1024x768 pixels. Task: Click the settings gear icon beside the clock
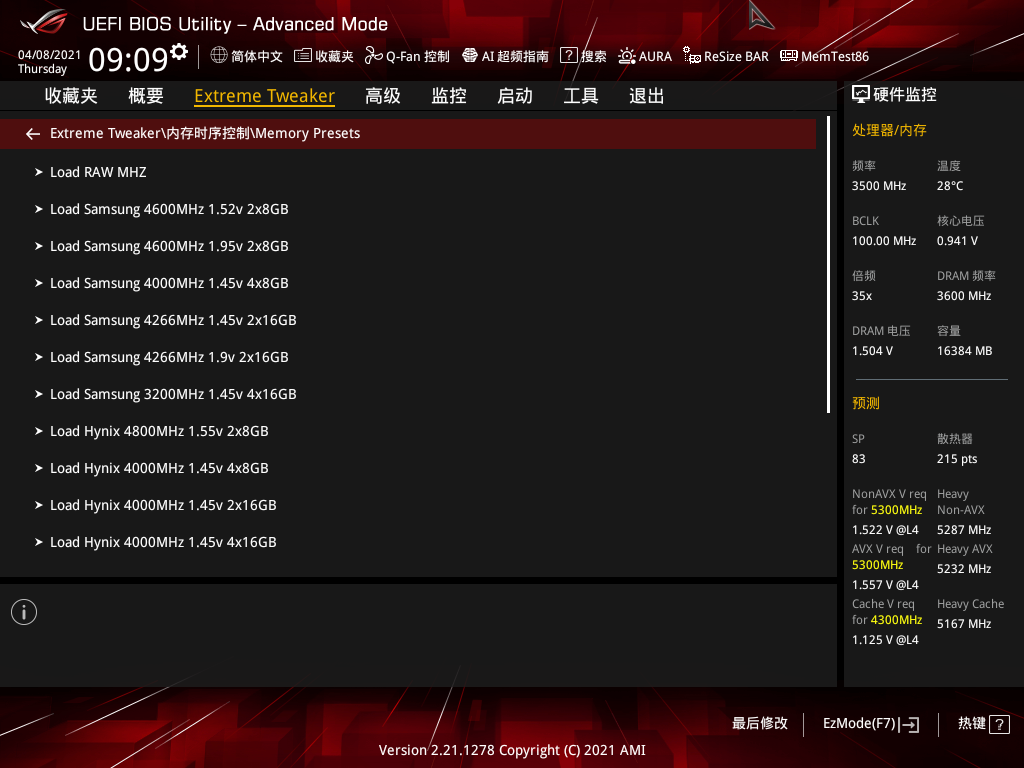[179, 52]
